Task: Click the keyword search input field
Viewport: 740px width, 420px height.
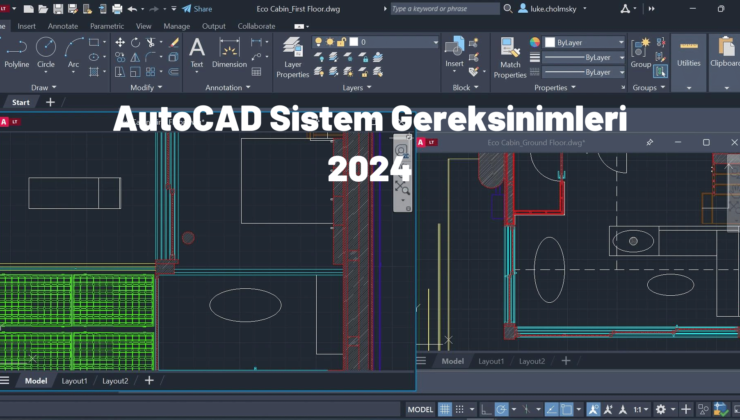Action: [445, 8]
